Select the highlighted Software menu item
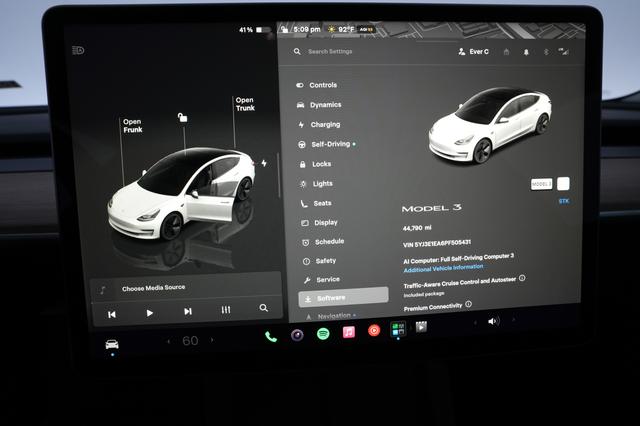Screen dimensions: 640x426 343,297
